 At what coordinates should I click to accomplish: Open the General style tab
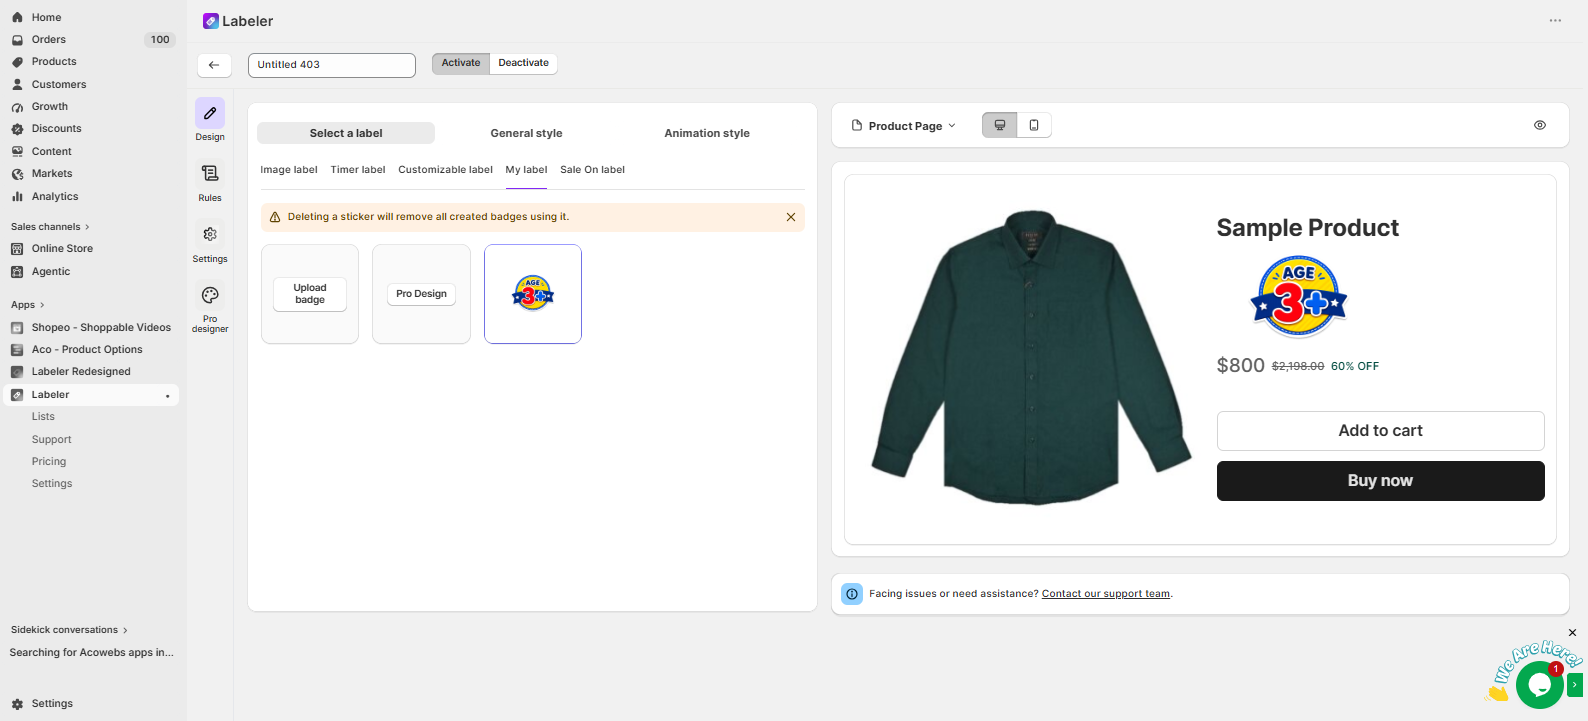[526, 133]
